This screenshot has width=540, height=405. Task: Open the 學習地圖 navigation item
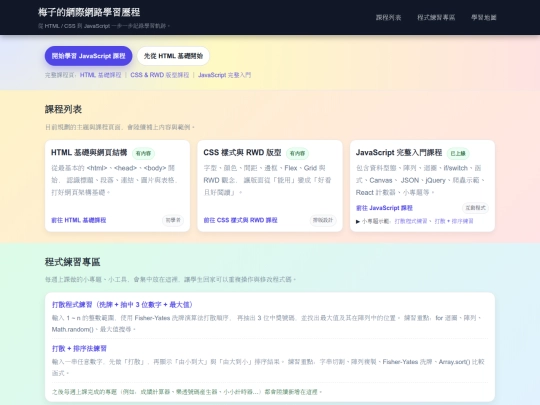tap(484, 18)
